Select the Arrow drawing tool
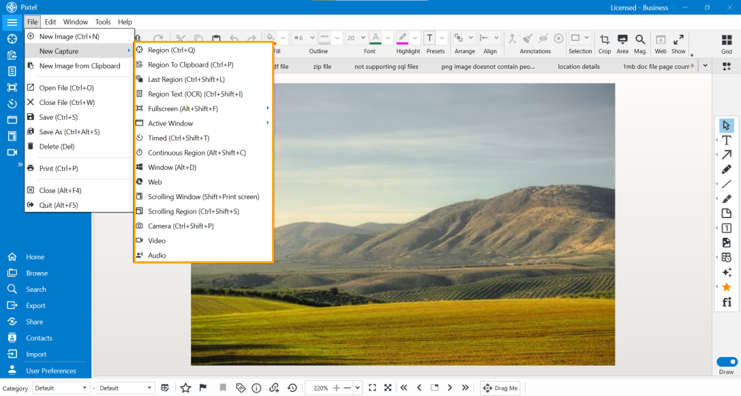The width and height of the screenshot is (741, 396). pos(726,155)
